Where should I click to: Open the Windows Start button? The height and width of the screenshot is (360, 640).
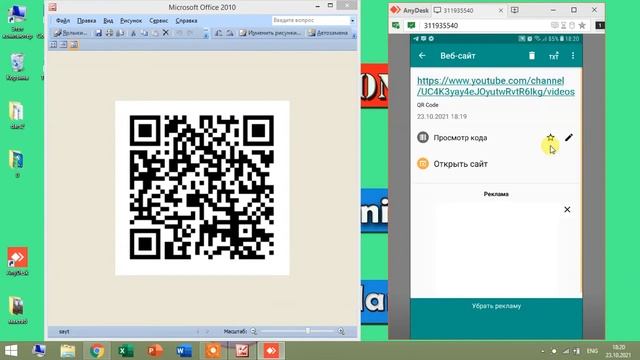tap(11, 351)
